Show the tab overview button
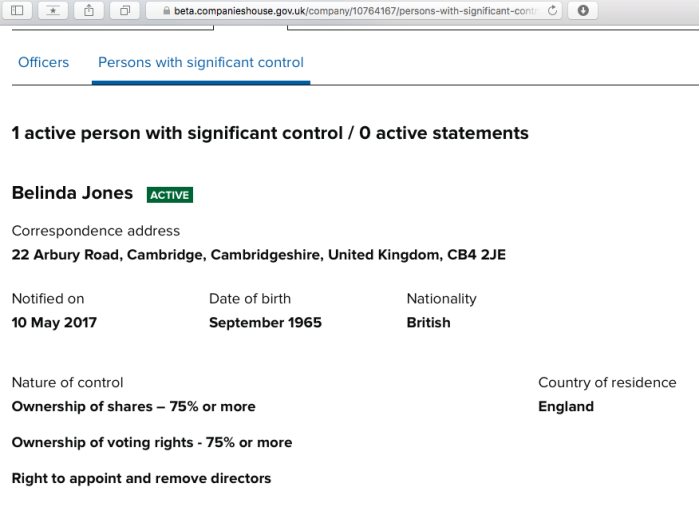This screenshot has height=511, width=699. [x=125, y=11]
